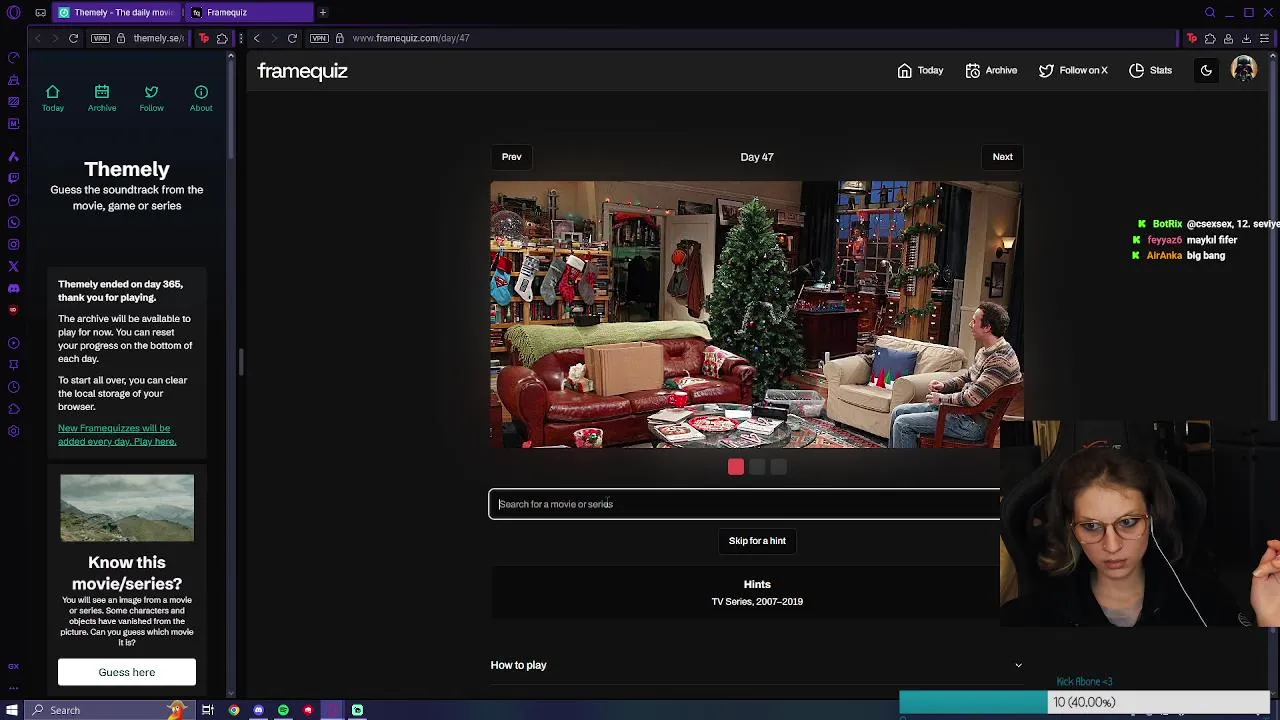Open the Windows Start menu

[12, 710]
